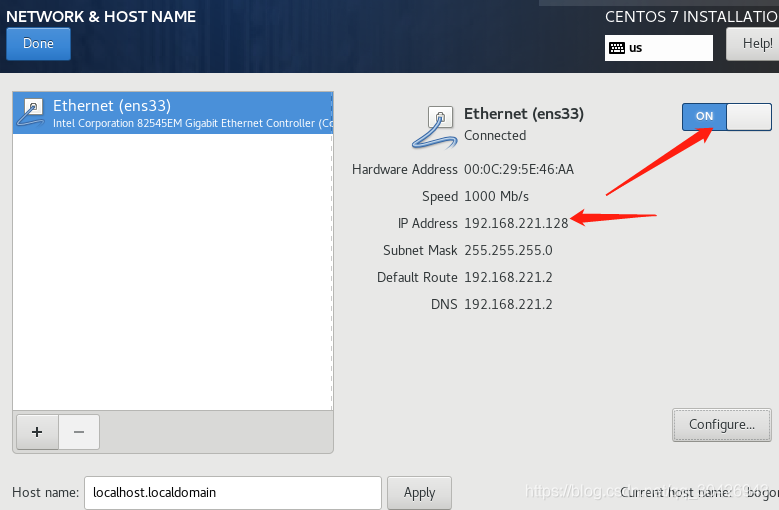Image resolution: width=779 pixels, height=510 pixels.
Task: Select the us keyboard layout indicator
Action: (x=659, y=48)
